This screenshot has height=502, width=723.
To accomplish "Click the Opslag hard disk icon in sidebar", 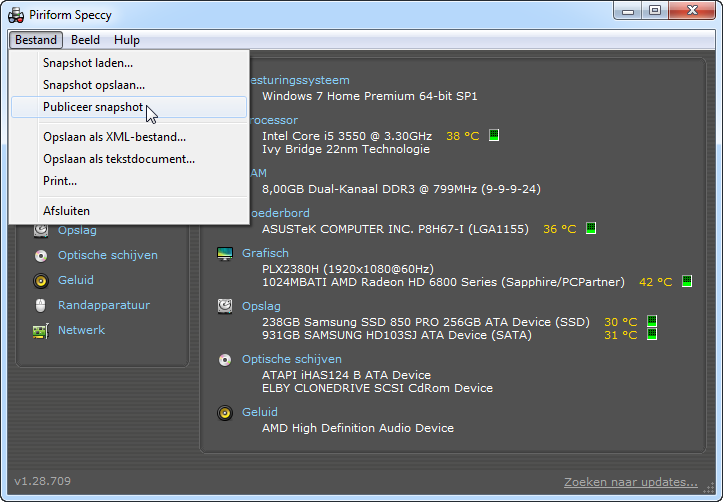I will click(x=41, y=231).
